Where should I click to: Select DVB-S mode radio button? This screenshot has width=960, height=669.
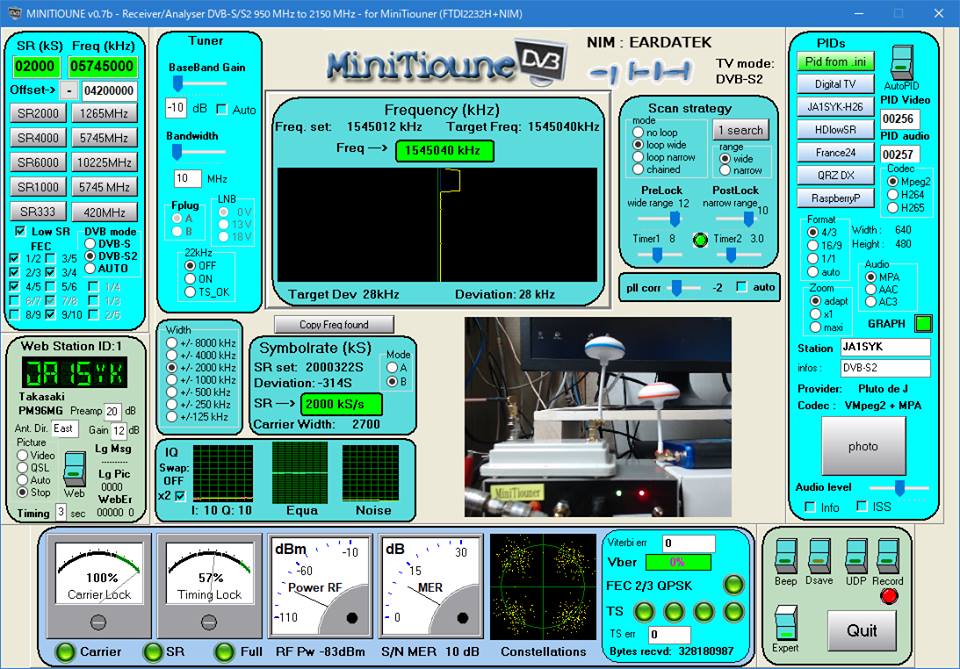(x=90, y=244)
